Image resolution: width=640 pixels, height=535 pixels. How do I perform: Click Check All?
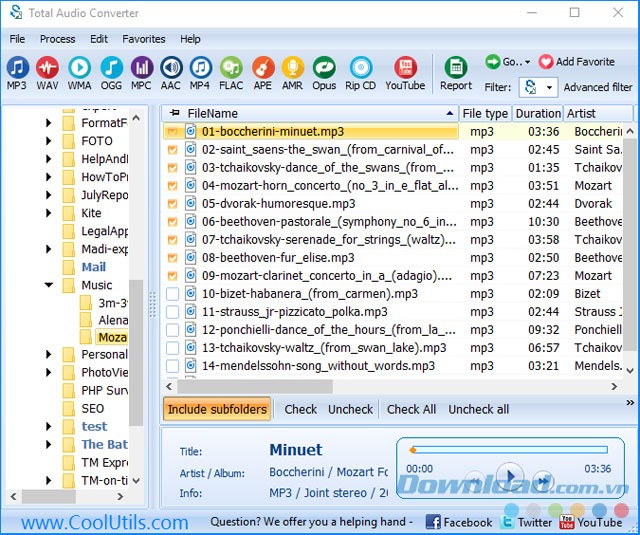pos(411,409)
